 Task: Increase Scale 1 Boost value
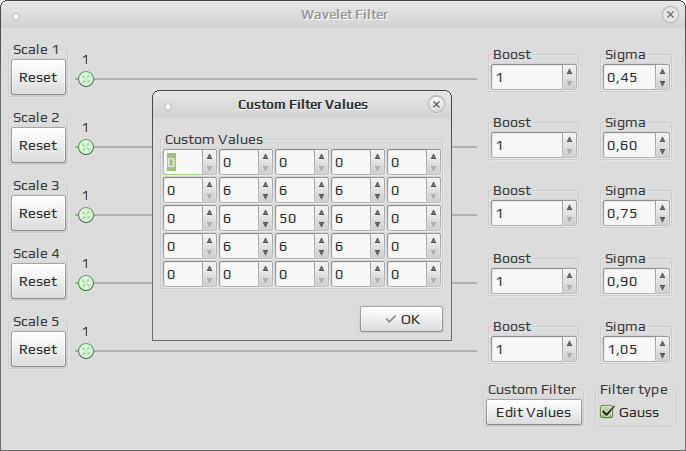click(x=569, y=71)
